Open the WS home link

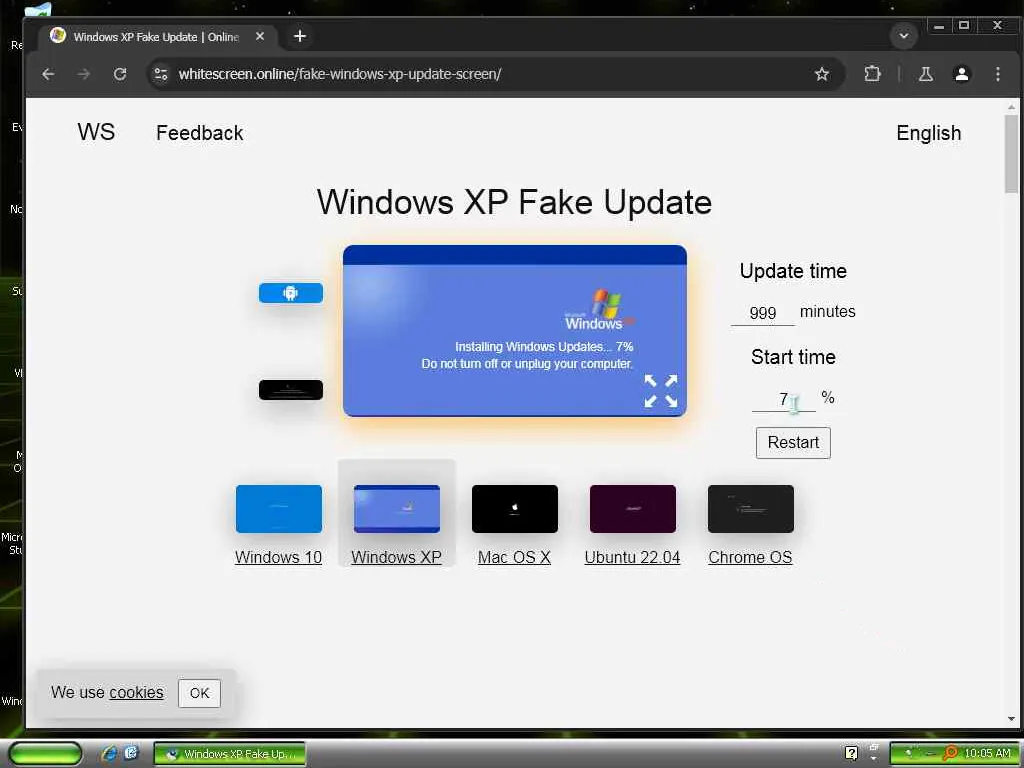tap(96, 132)
